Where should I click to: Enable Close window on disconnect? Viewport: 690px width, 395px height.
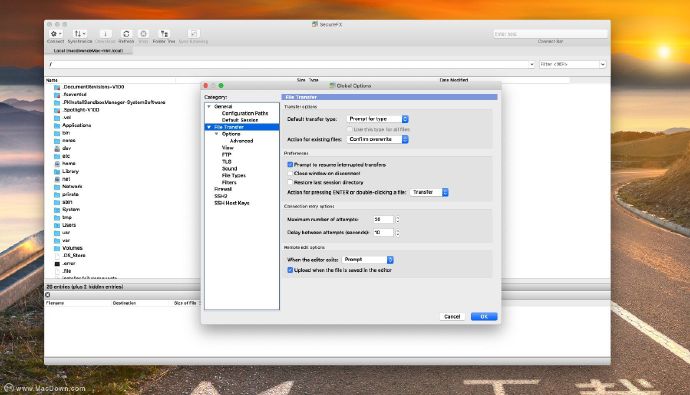click(290, 173)
